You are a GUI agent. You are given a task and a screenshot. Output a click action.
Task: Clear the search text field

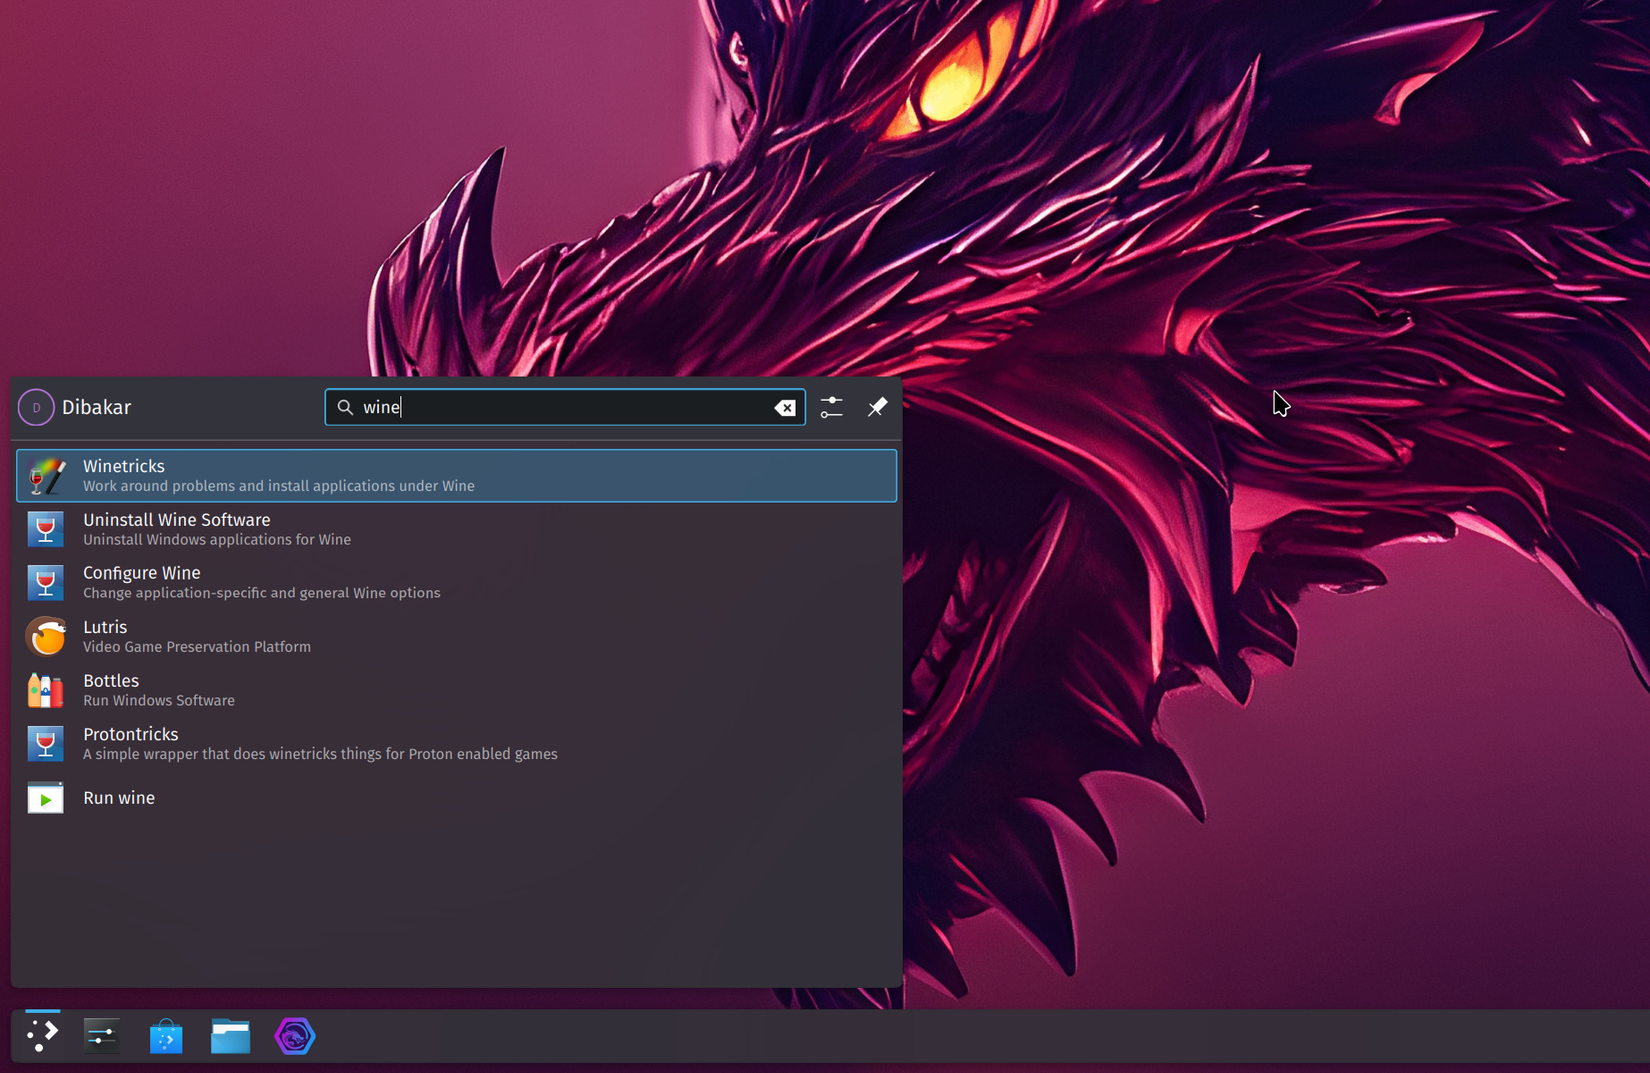[x=785, y=408]
